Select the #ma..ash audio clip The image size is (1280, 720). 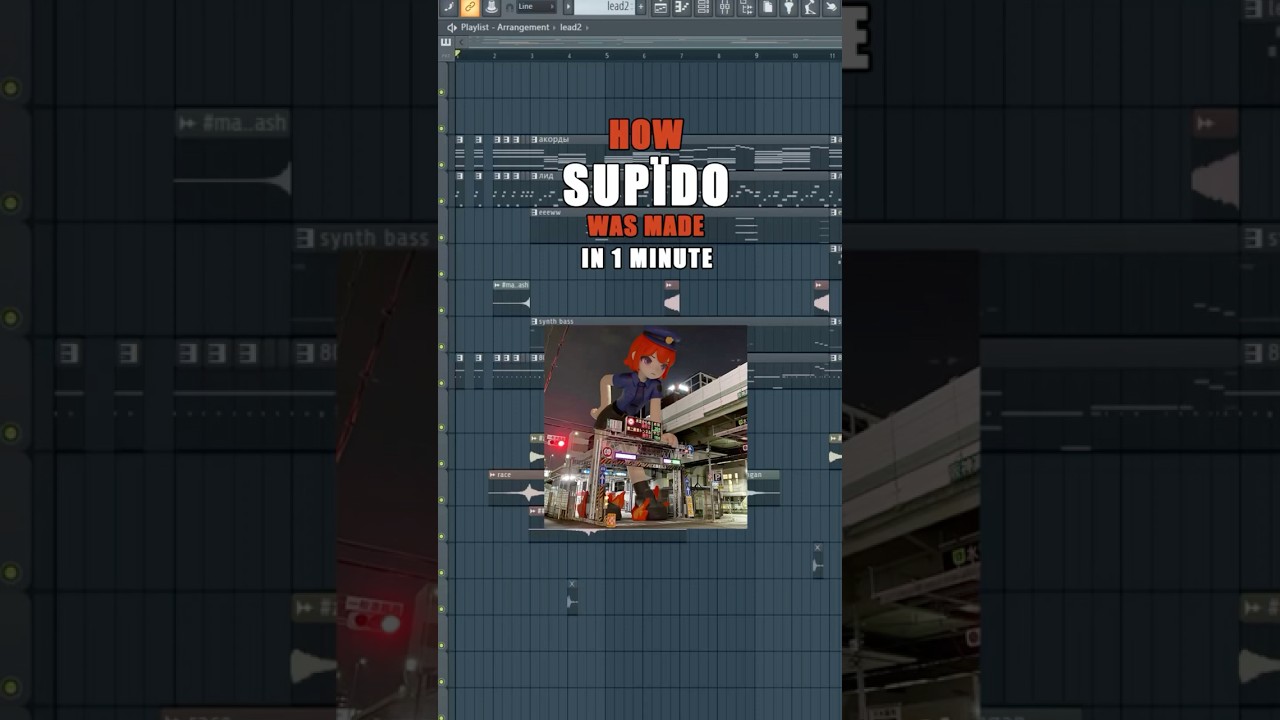[511, 298]
